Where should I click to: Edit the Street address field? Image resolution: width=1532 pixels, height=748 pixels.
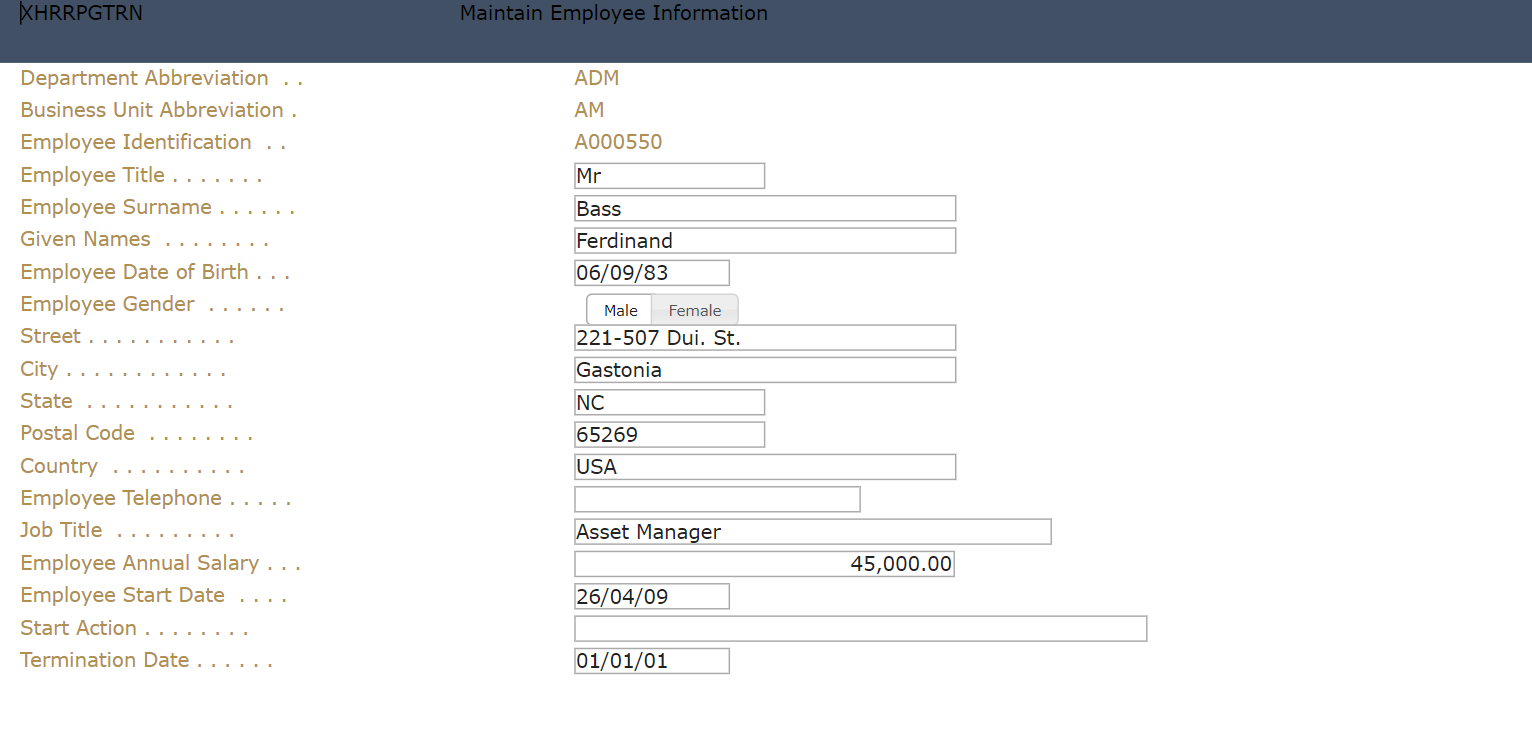(x=765, y=338)
